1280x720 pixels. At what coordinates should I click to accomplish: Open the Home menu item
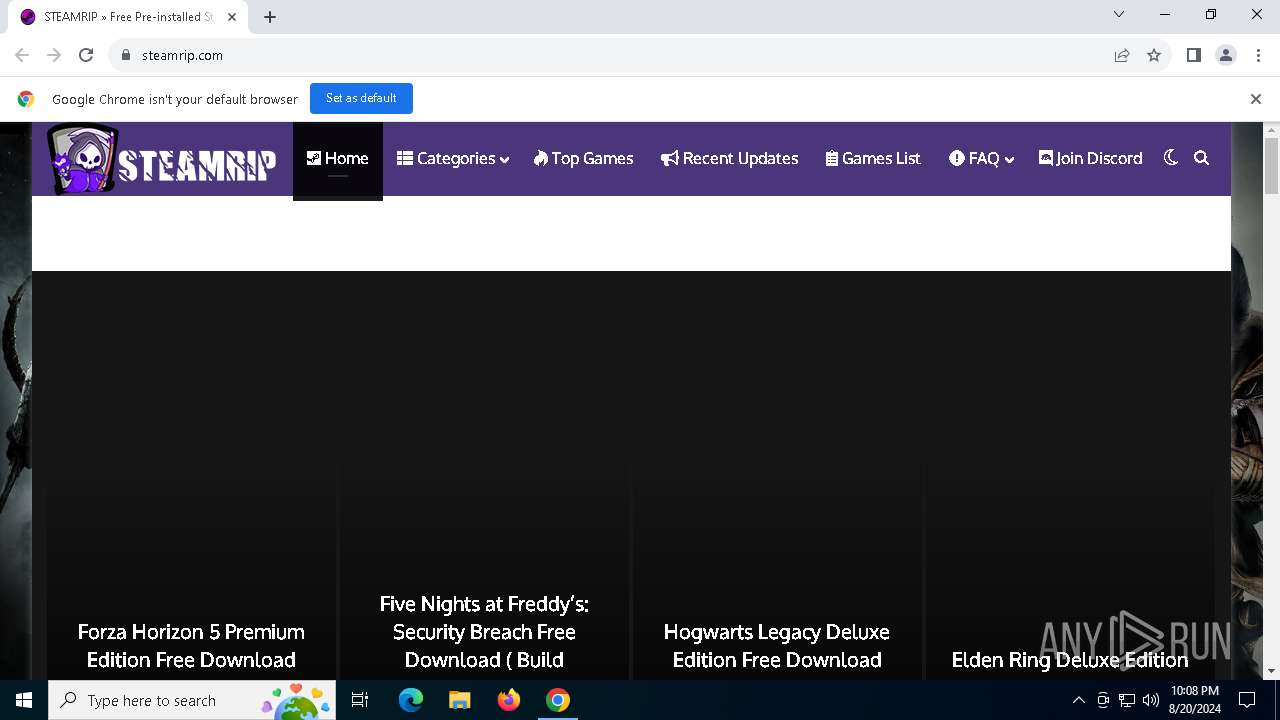coord(338,159)
